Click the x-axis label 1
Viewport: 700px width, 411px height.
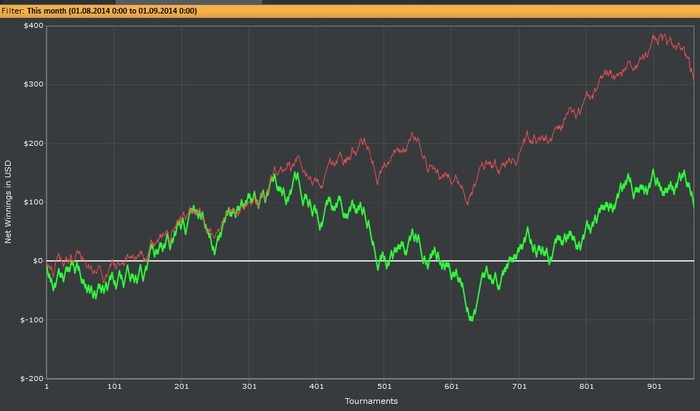tap(46, 386)
